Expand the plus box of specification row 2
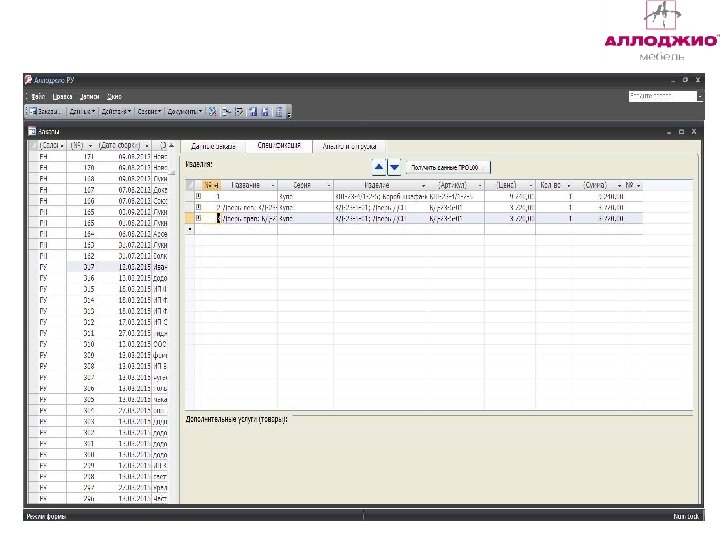Screen dimensions: 720x540 pyautogui.click(x=199, y=207)
